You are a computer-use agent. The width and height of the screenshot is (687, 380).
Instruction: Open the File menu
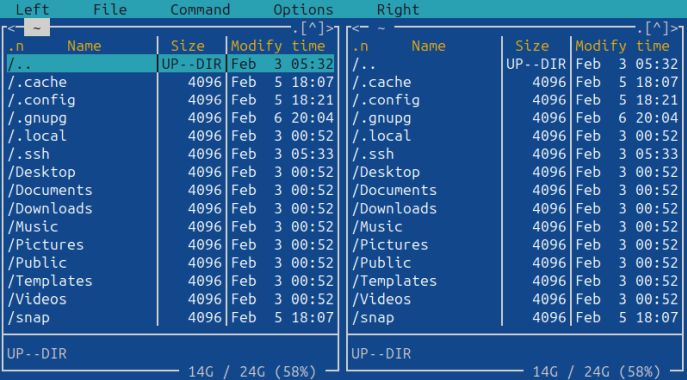(110, 9)
